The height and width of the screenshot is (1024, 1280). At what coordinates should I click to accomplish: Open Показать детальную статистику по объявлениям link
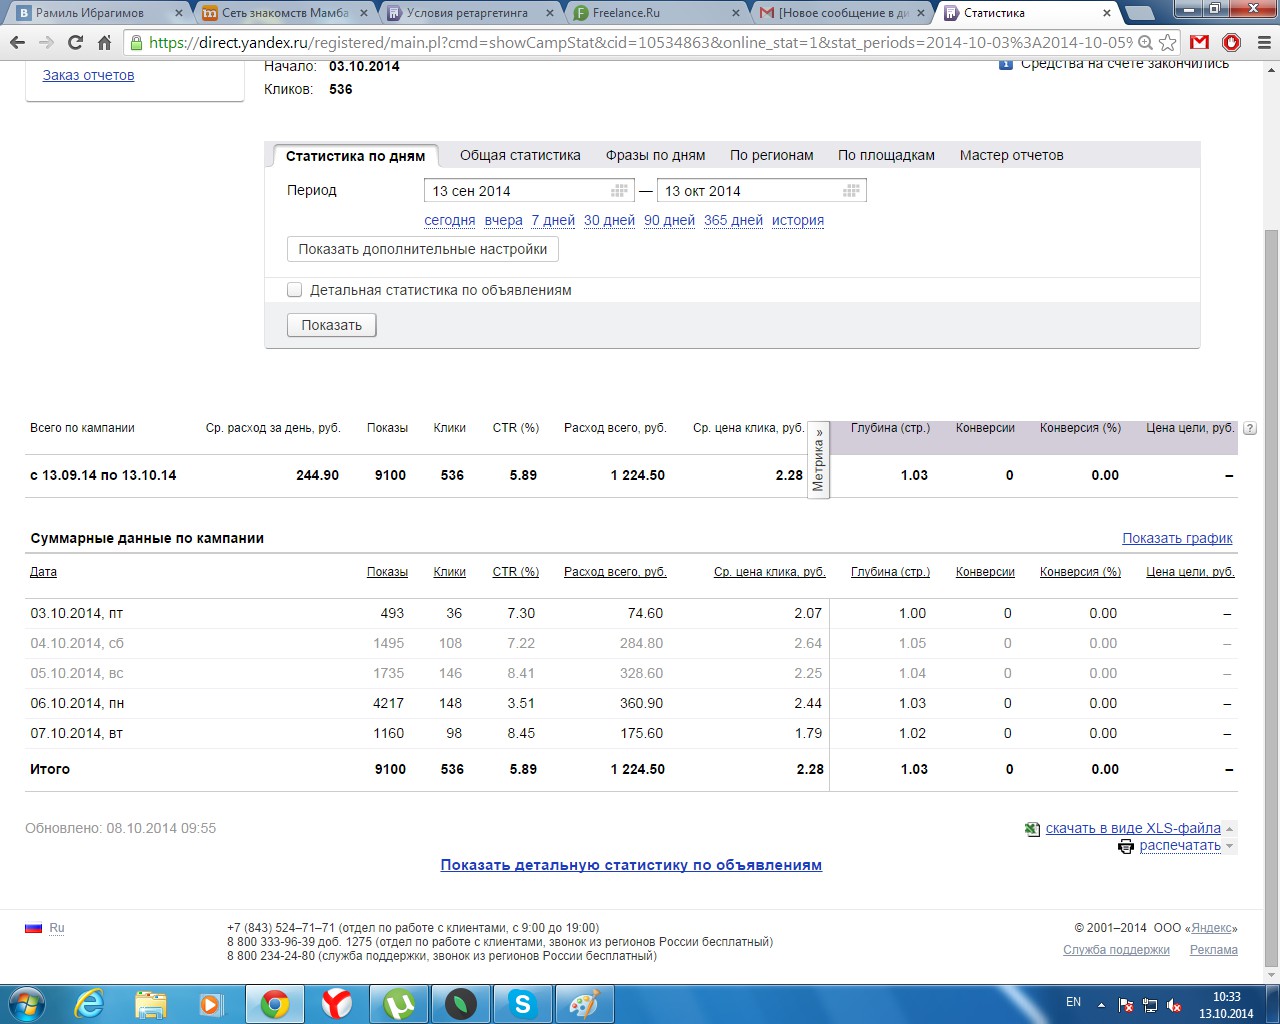pos(631,866)
